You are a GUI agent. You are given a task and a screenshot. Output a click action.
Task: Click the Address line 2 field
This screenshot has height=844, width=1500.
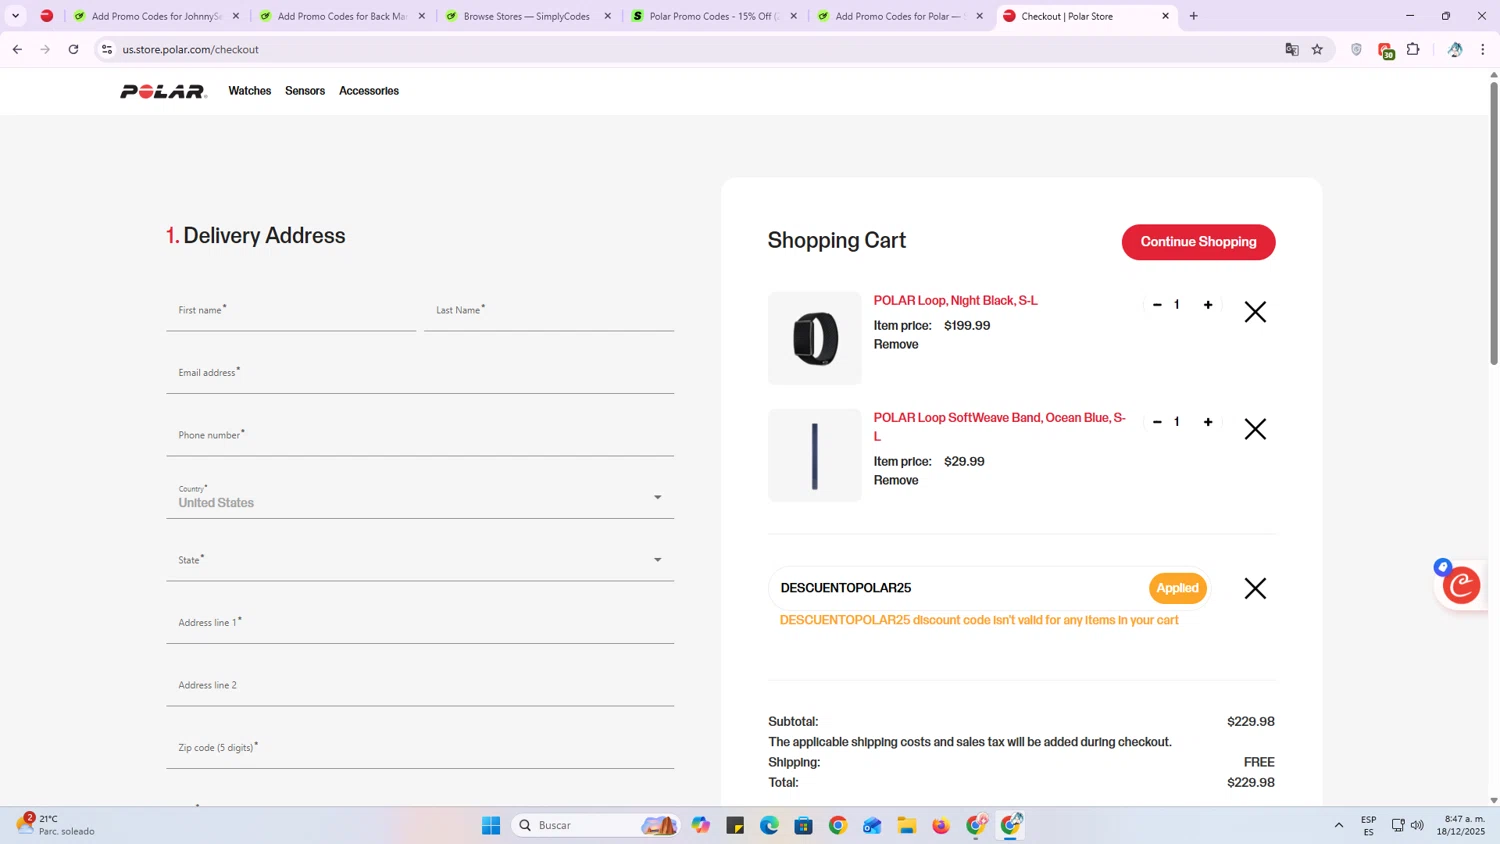[420, 686]
